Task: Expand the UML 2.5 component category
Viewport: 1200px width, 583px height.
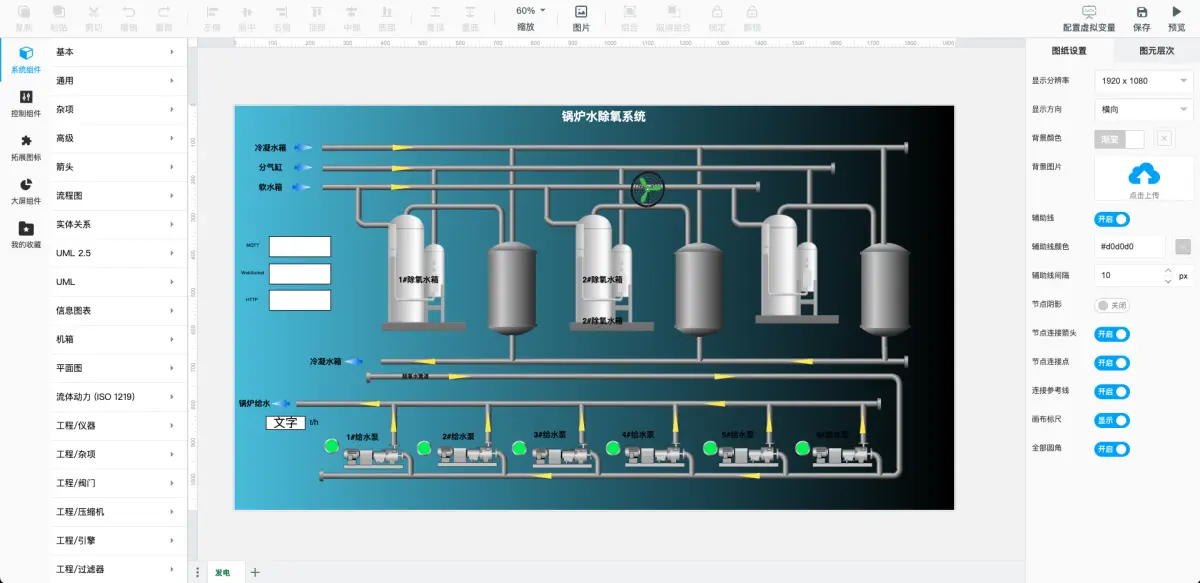Action: (116, 253)
